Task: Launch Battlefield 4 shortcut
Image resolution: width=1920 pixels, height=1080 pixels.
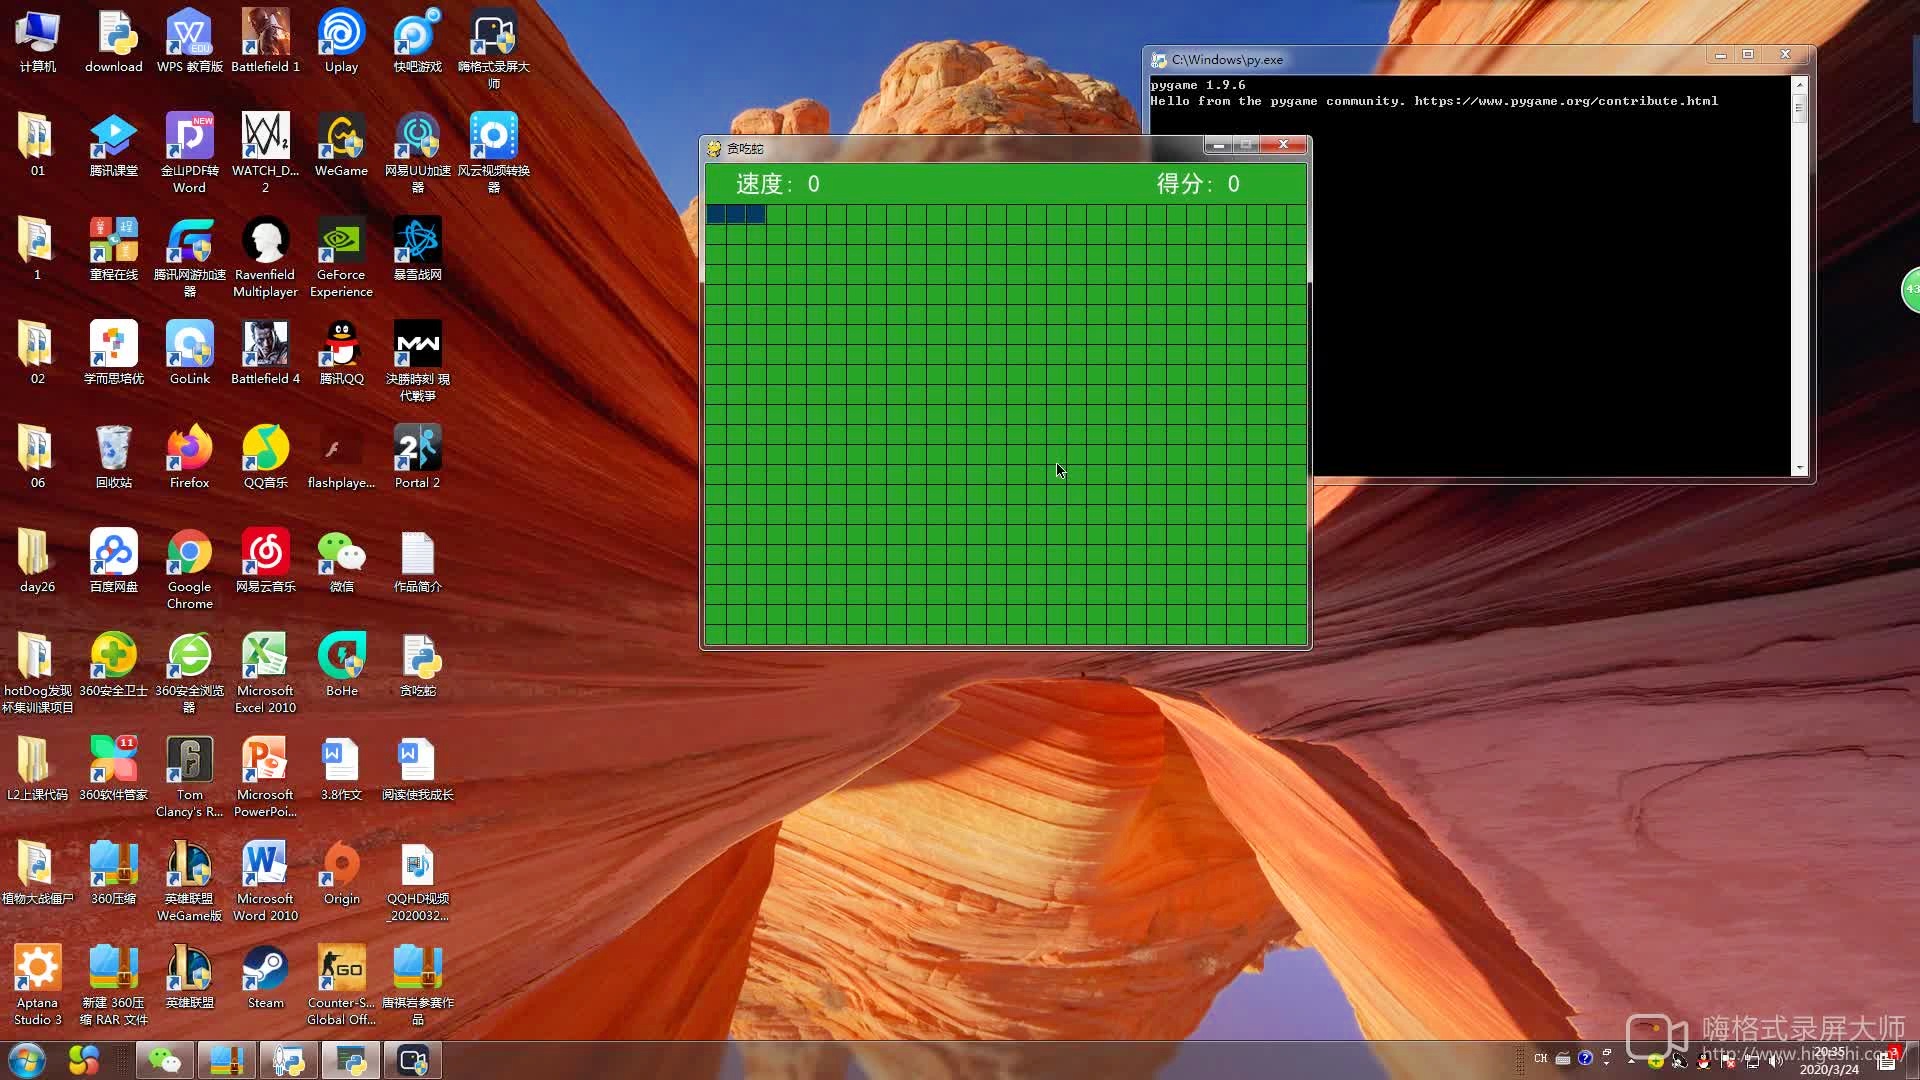Action: [265, 354]
